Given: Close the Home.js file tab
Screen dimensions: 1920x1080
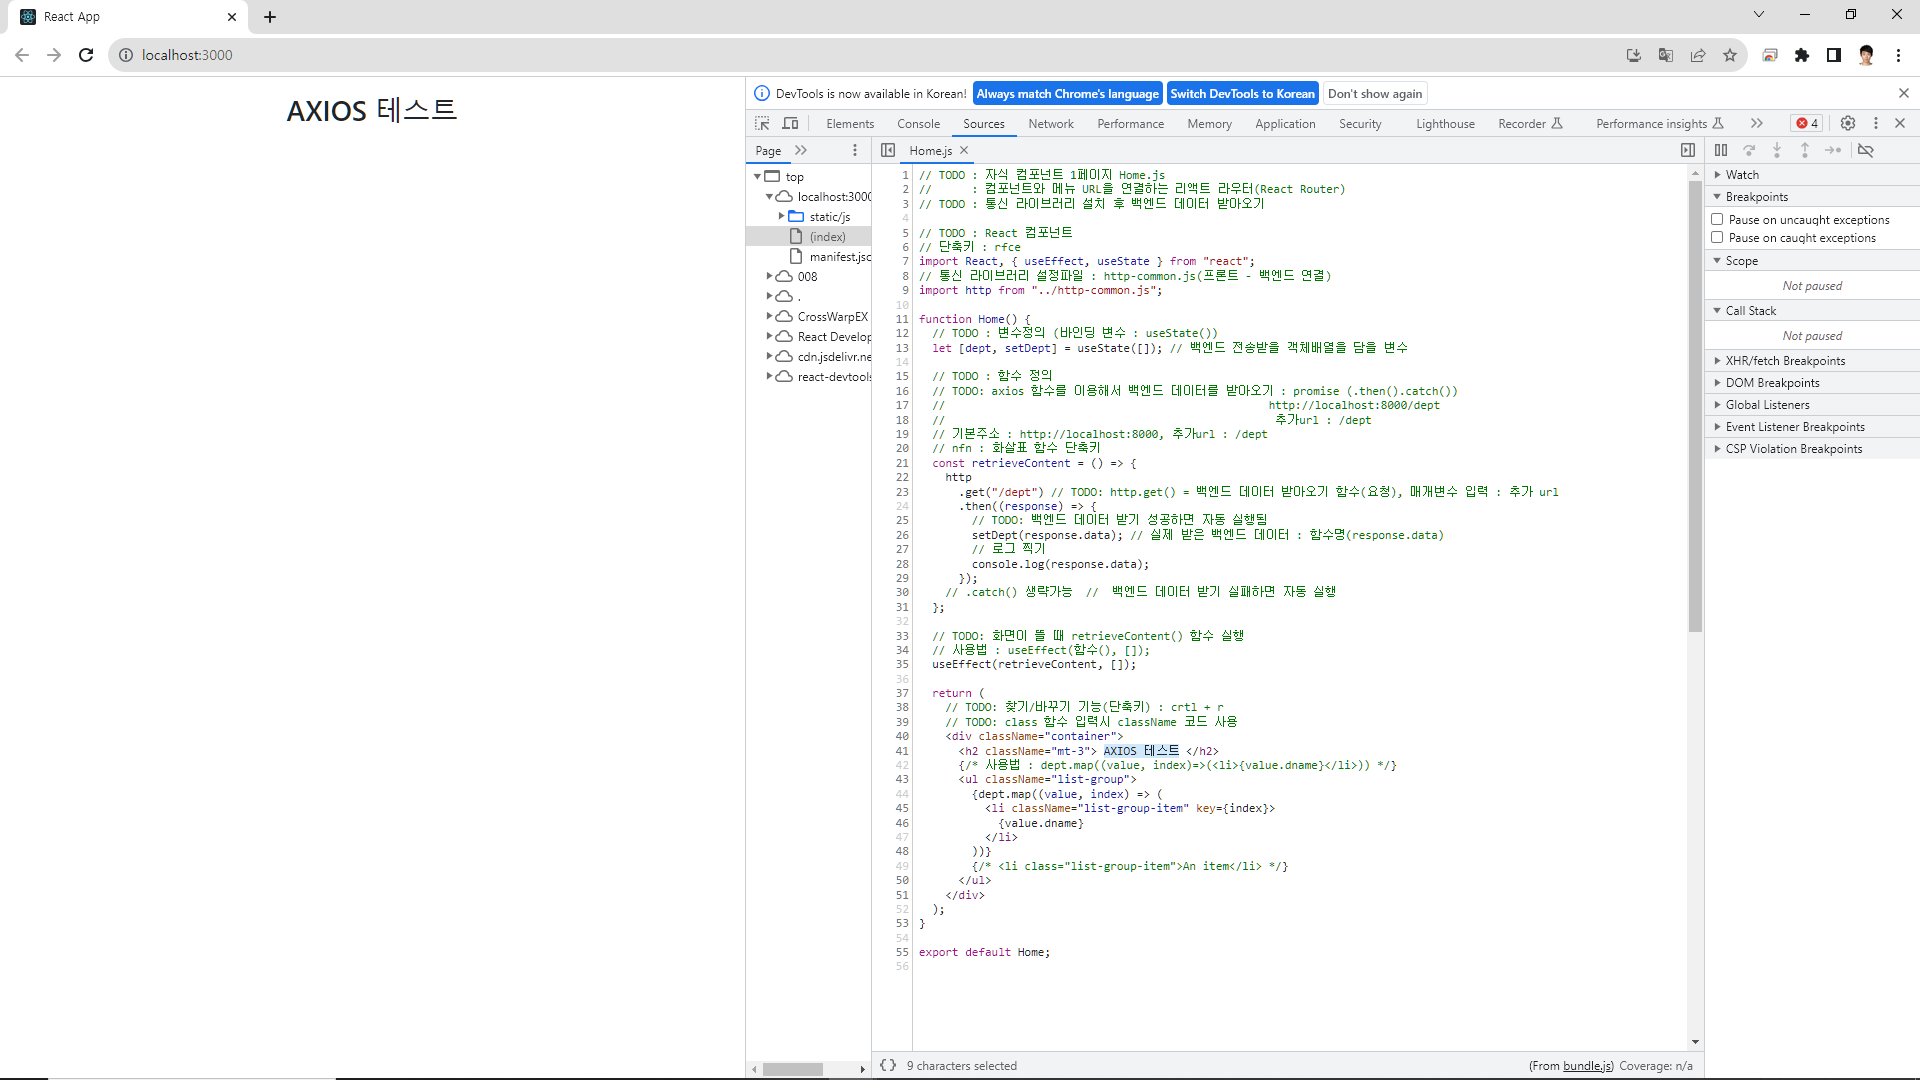Looking at the screenshot, I should coord(964,150).
